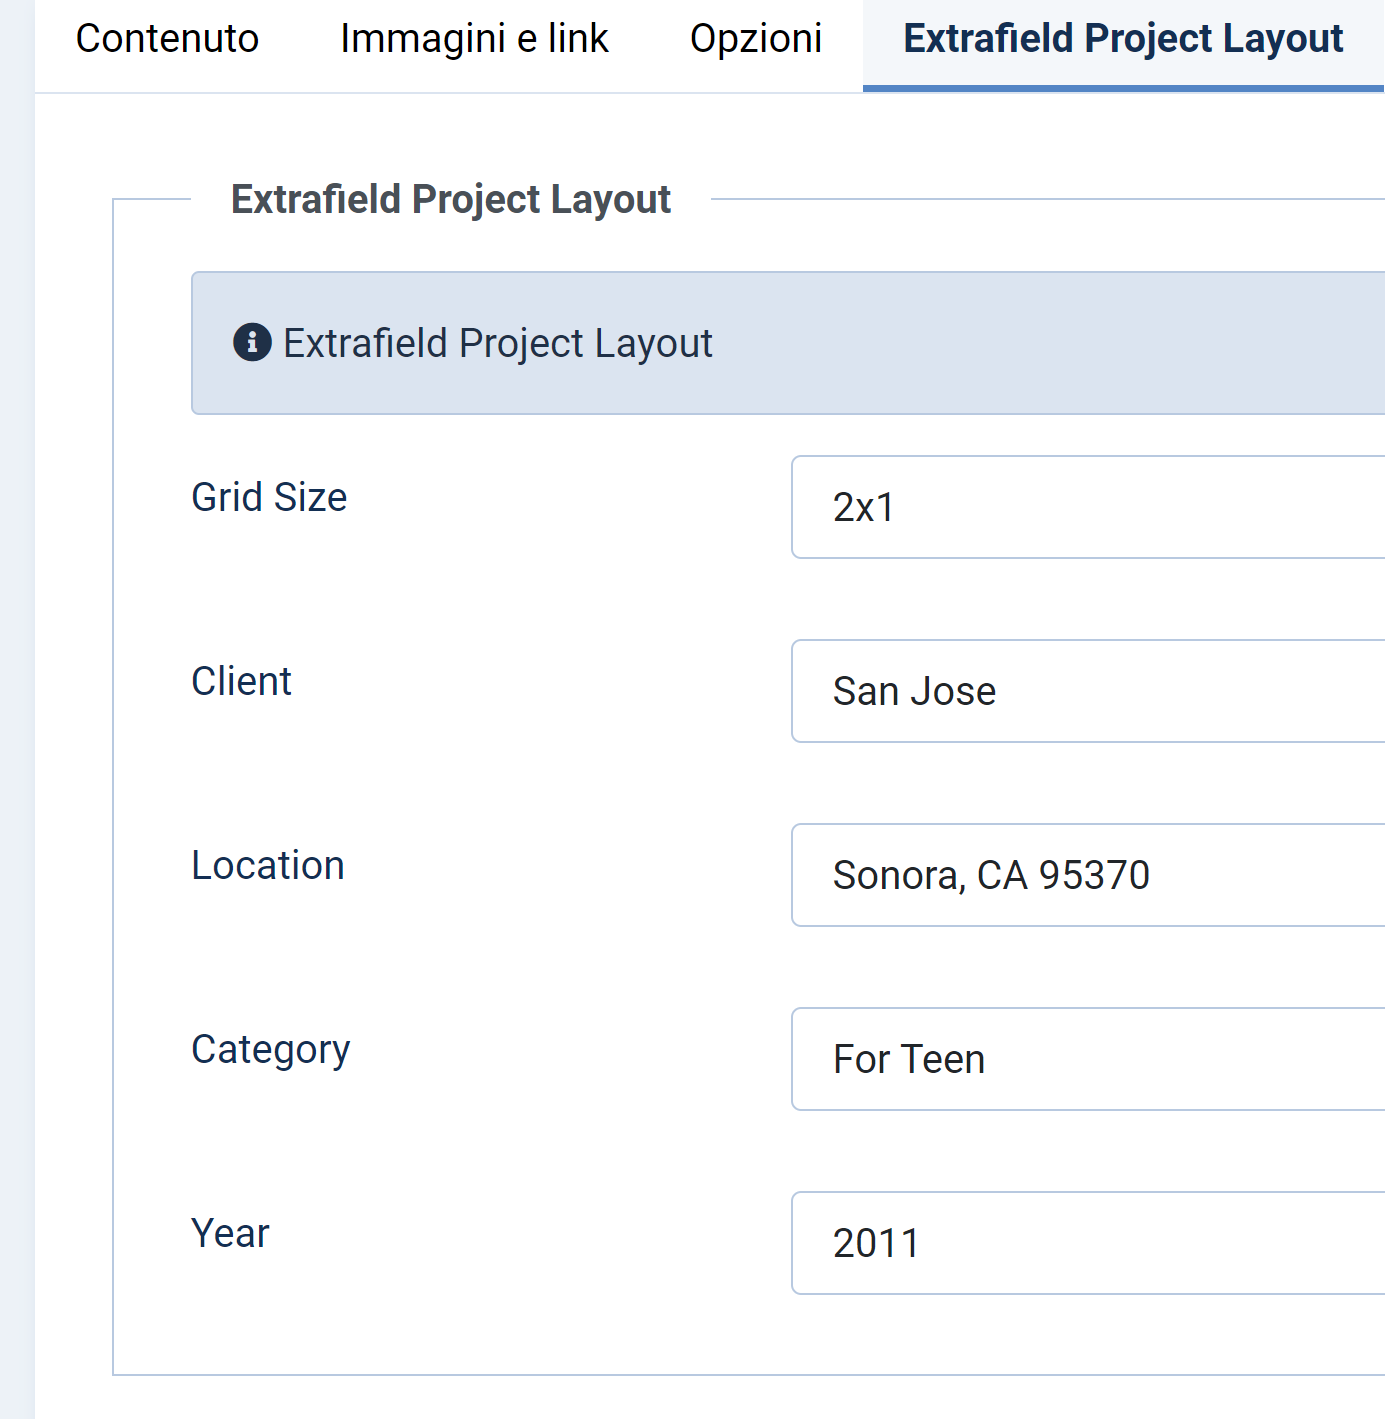Switch to the Contenuto tab
Image resolution: width=1385 pixels, height=1419 pixels.
[x=167, y=39]
